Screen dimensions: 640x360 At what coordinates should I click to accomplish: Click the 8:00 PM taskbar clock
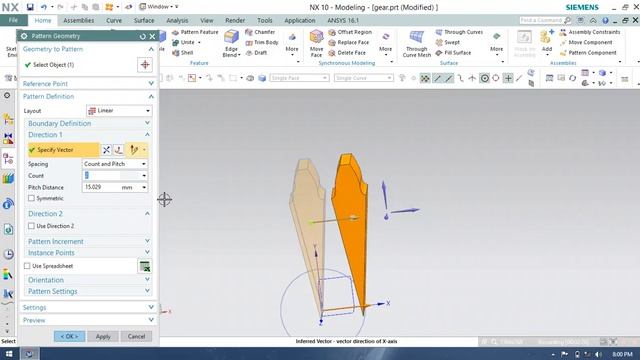(622, 354)
